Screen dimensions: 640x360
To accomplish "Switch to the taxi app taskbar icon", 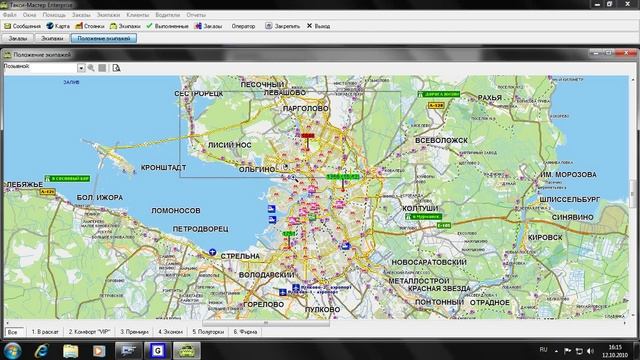I will [x=187, y=351].
